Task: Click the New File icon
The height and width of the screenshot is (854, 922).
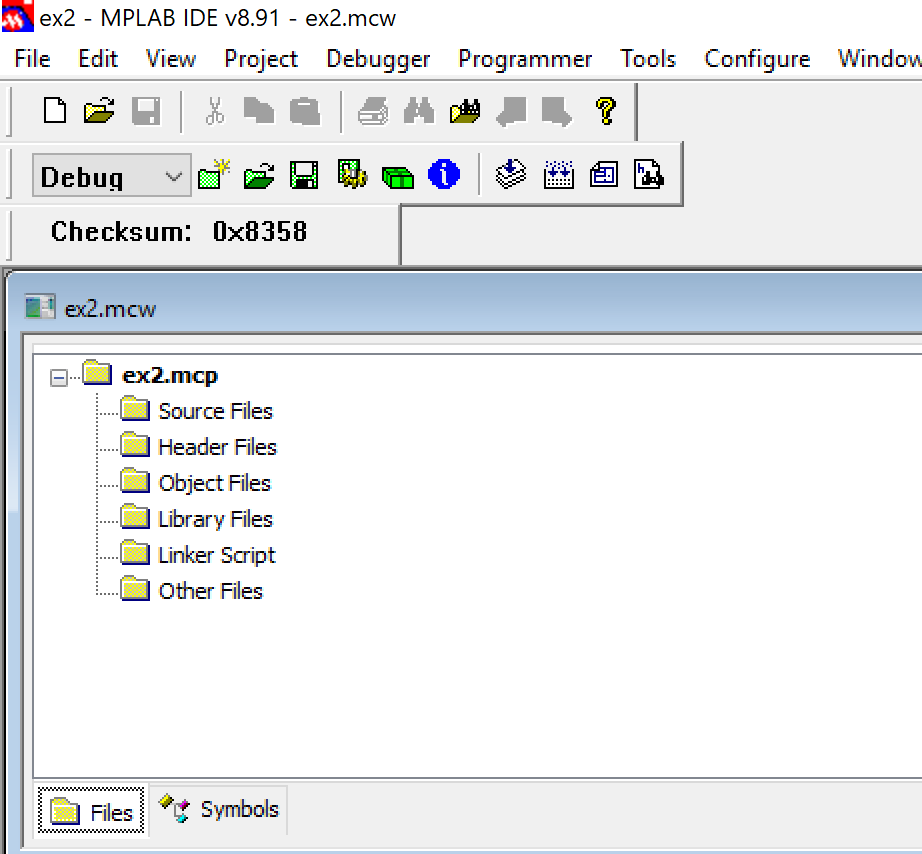Action: click(x=55, y=111)
